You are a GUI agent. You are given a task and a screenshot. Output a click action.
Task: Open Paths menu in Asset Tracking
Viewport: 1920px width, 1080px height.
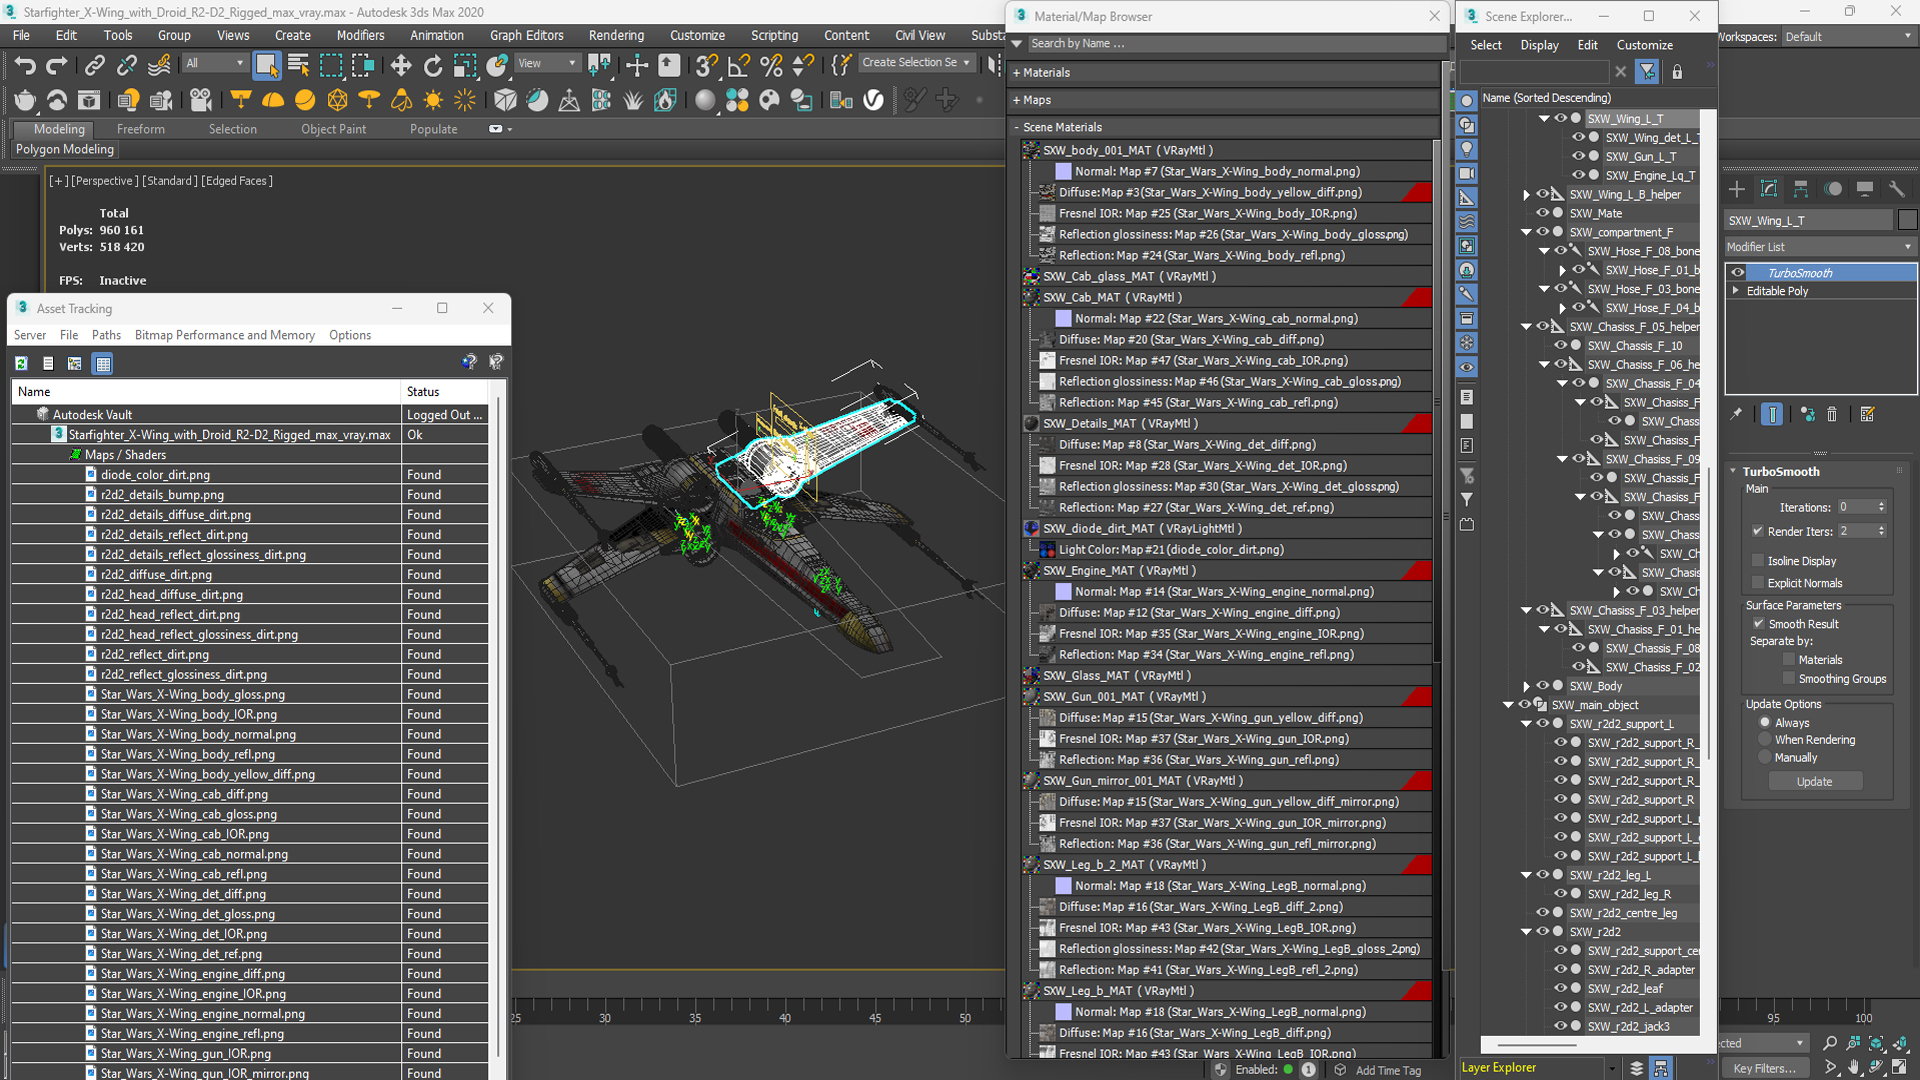coord(106,335)
